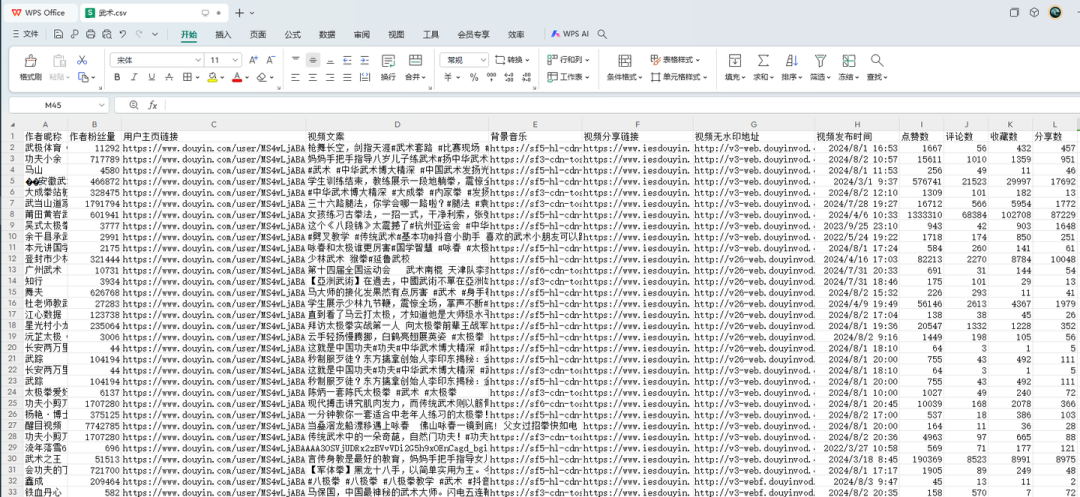The image size is (1080, 497).
Task: Toggle Italic formatting
Action: 134,77
